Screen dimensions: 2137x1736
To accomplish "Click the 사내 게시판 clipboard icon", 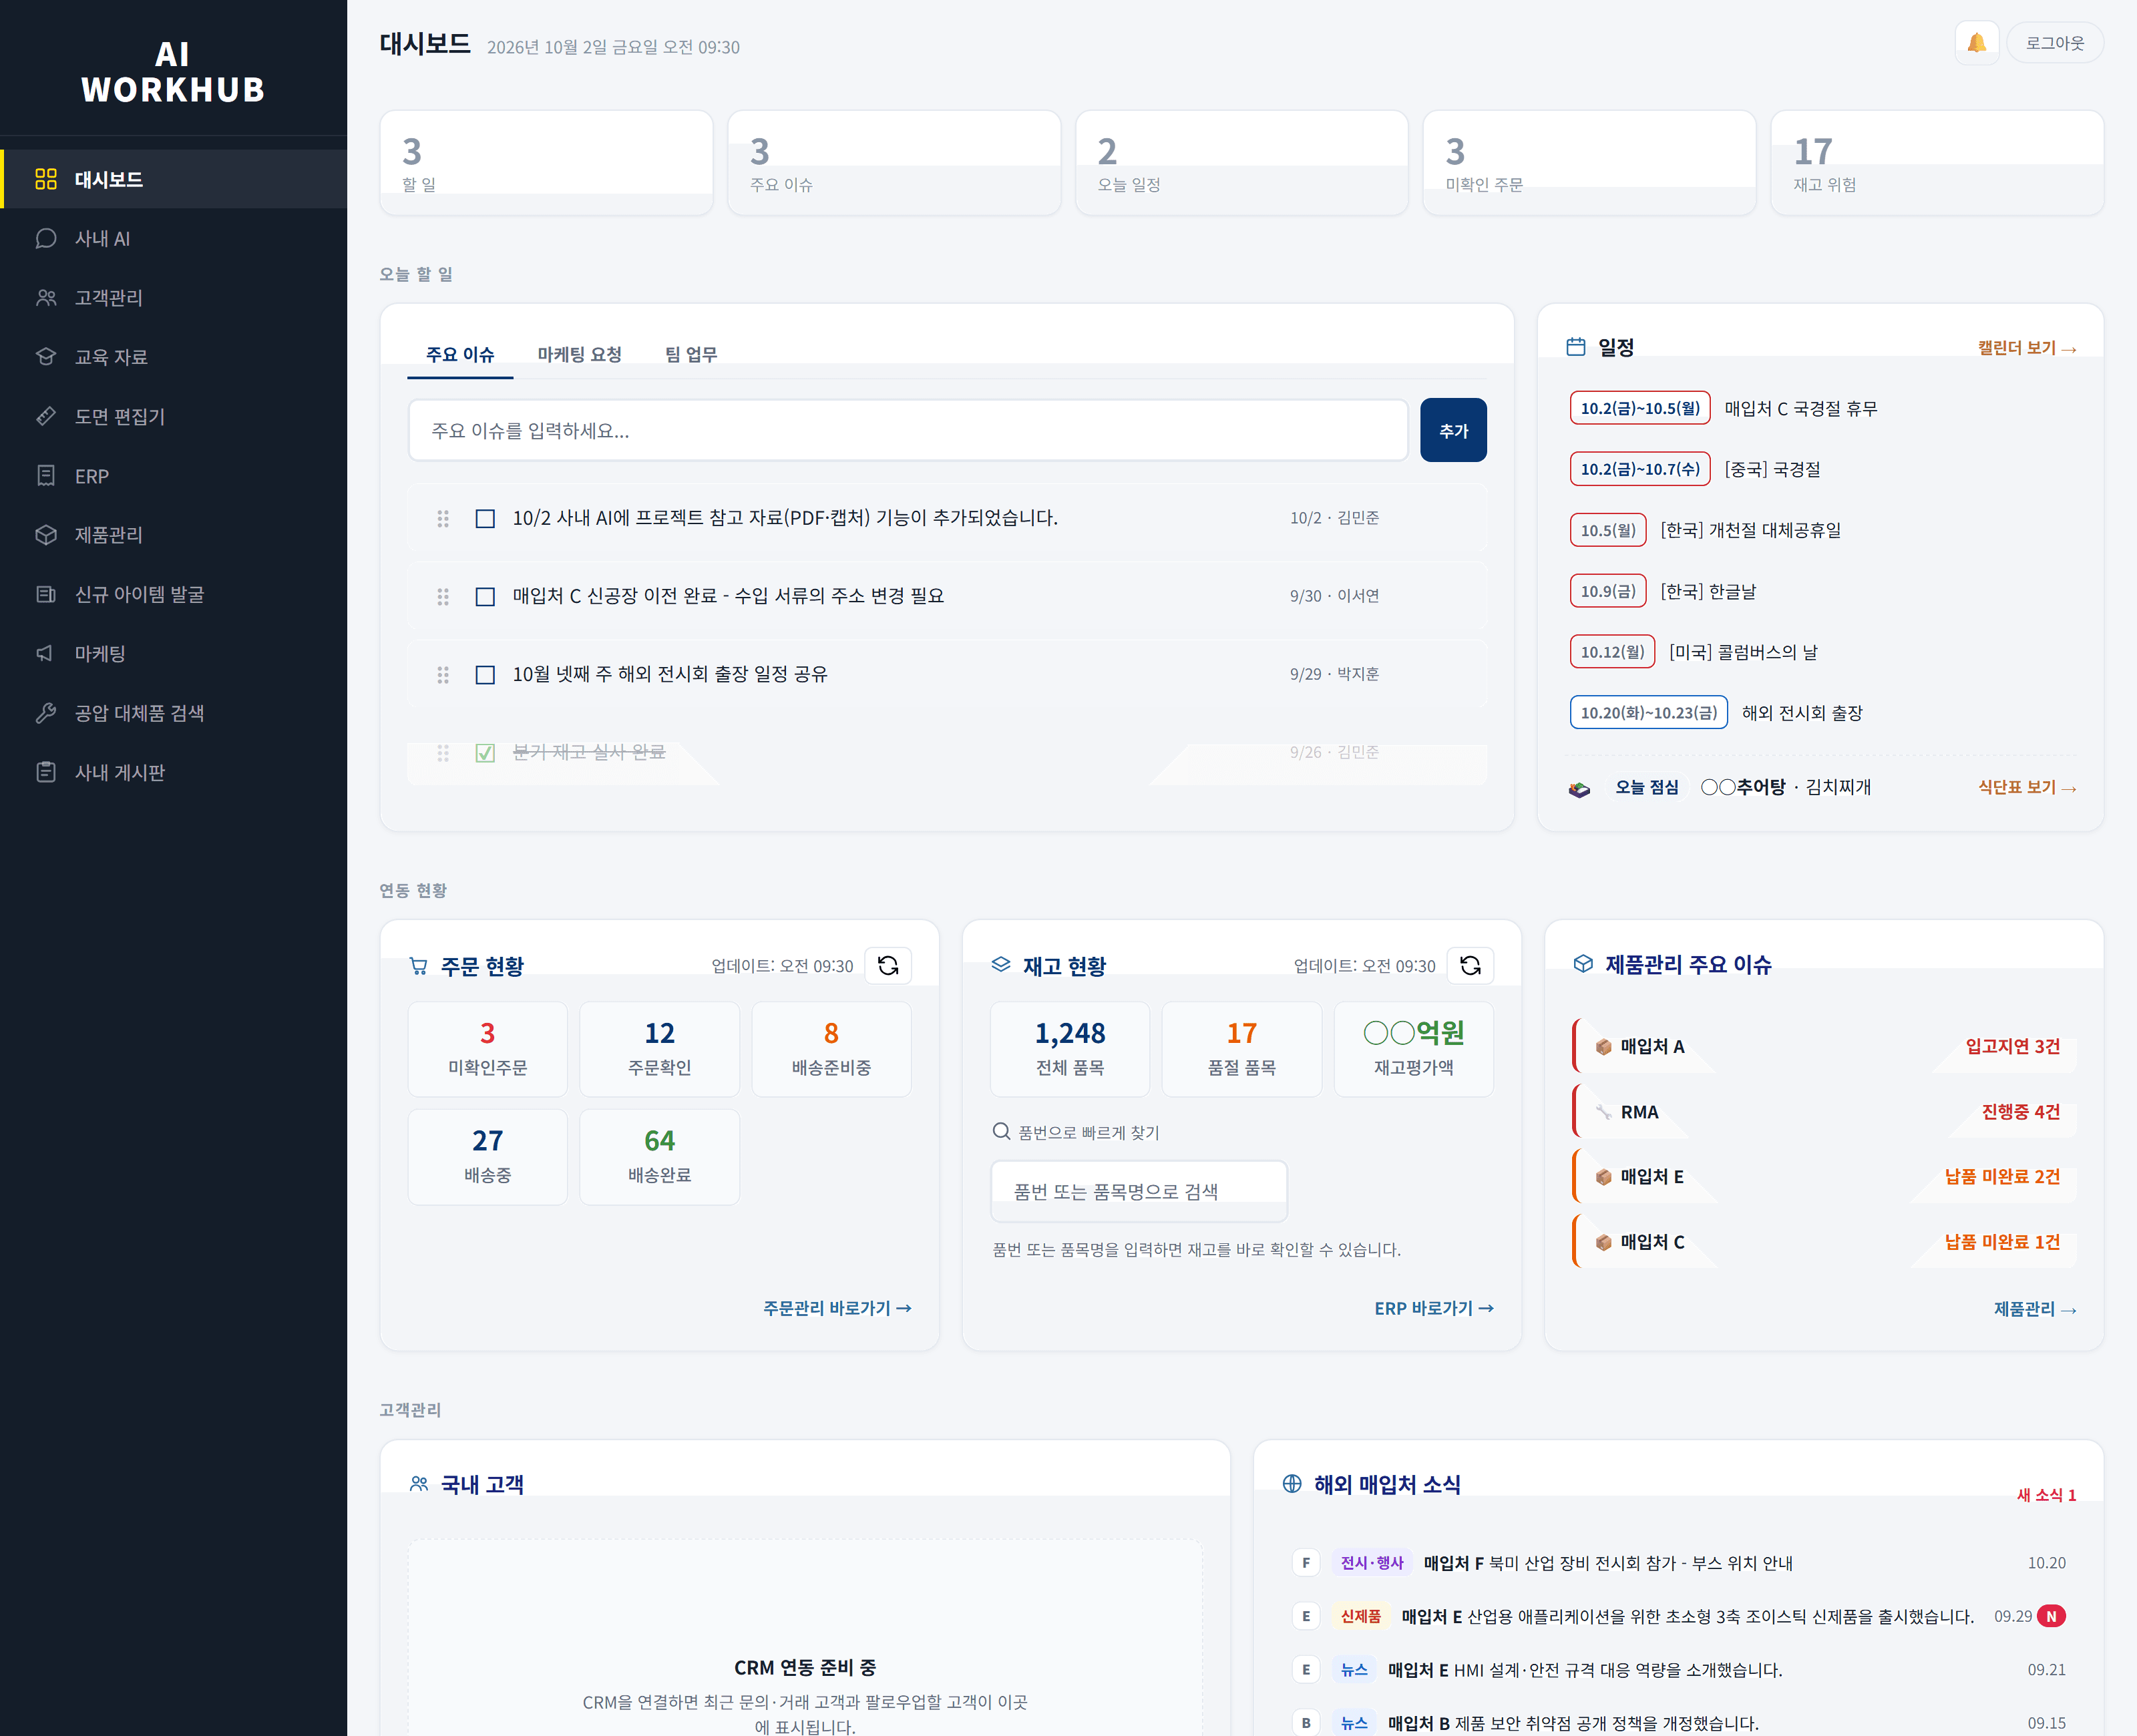I will pyautogui.click(x=46, y=772).
